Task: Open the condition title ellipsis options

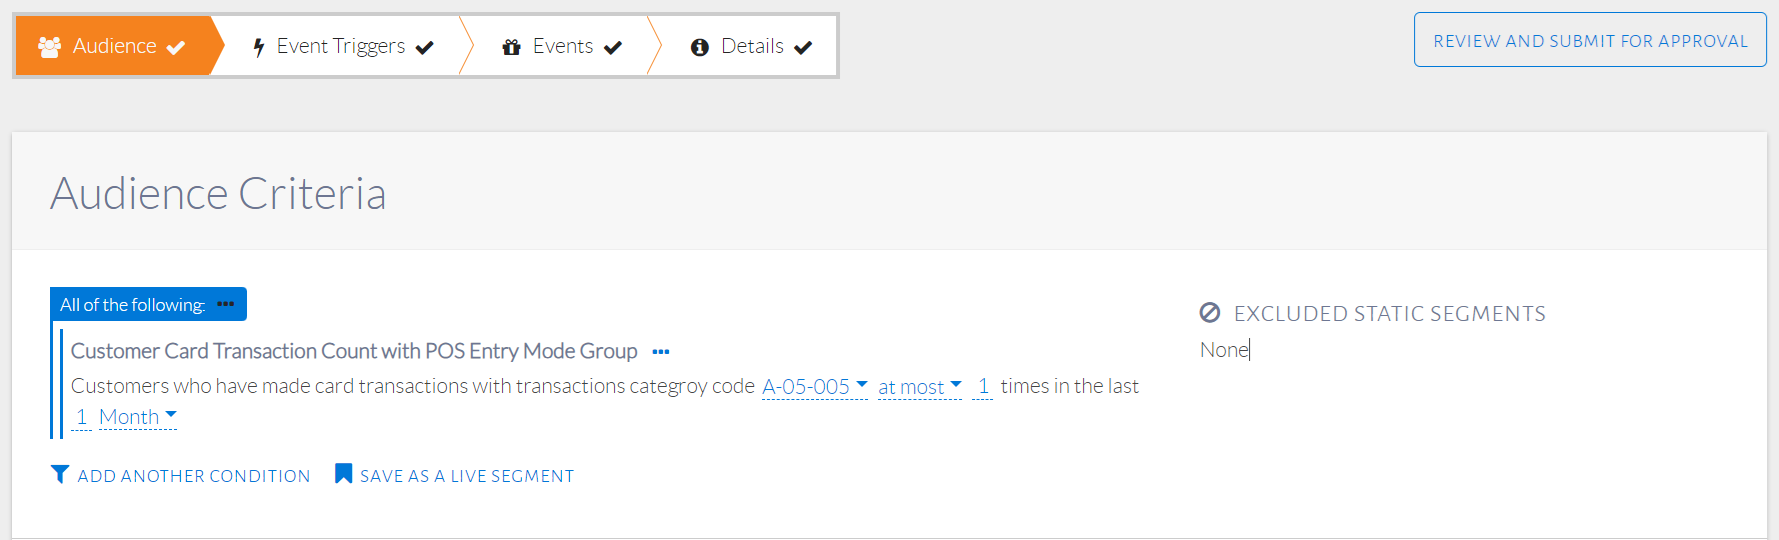Action: pos(661,352)
